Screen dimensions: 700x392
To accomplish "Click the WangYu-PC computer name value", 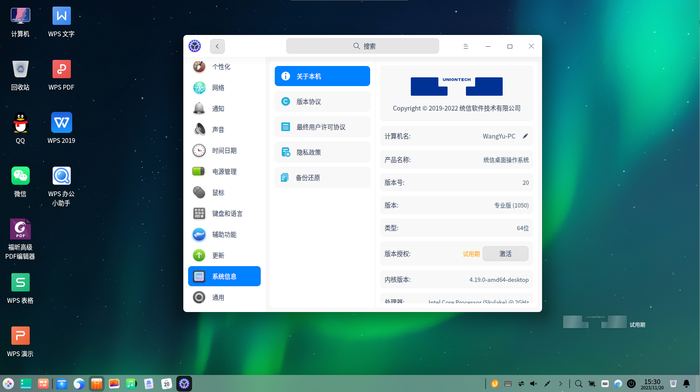I will pos(499,136).
